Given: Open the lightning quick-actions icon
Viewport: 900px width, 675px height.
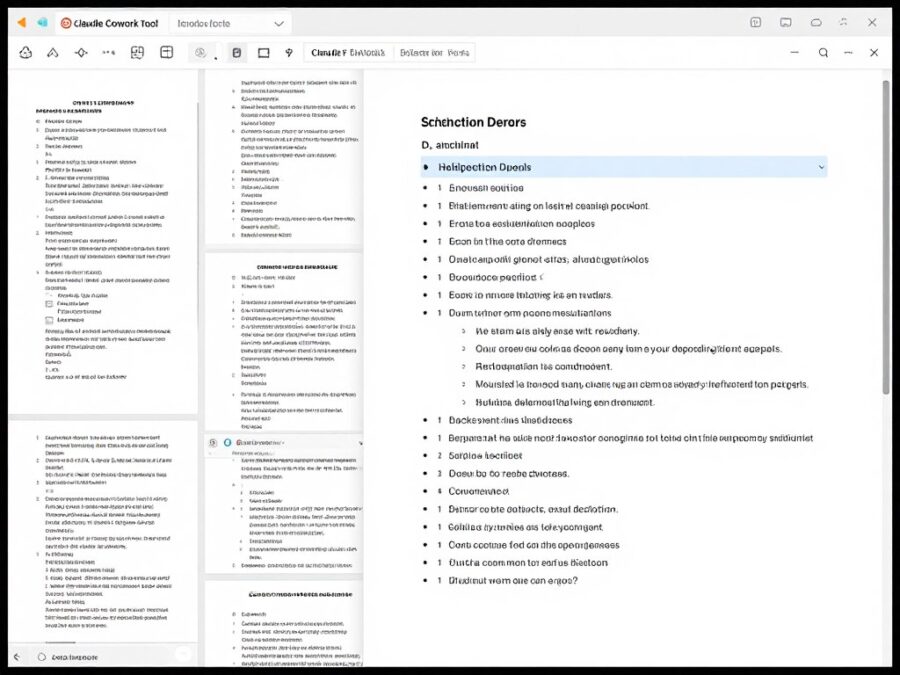Looking at the screenshot, I should tap(288, 52).
